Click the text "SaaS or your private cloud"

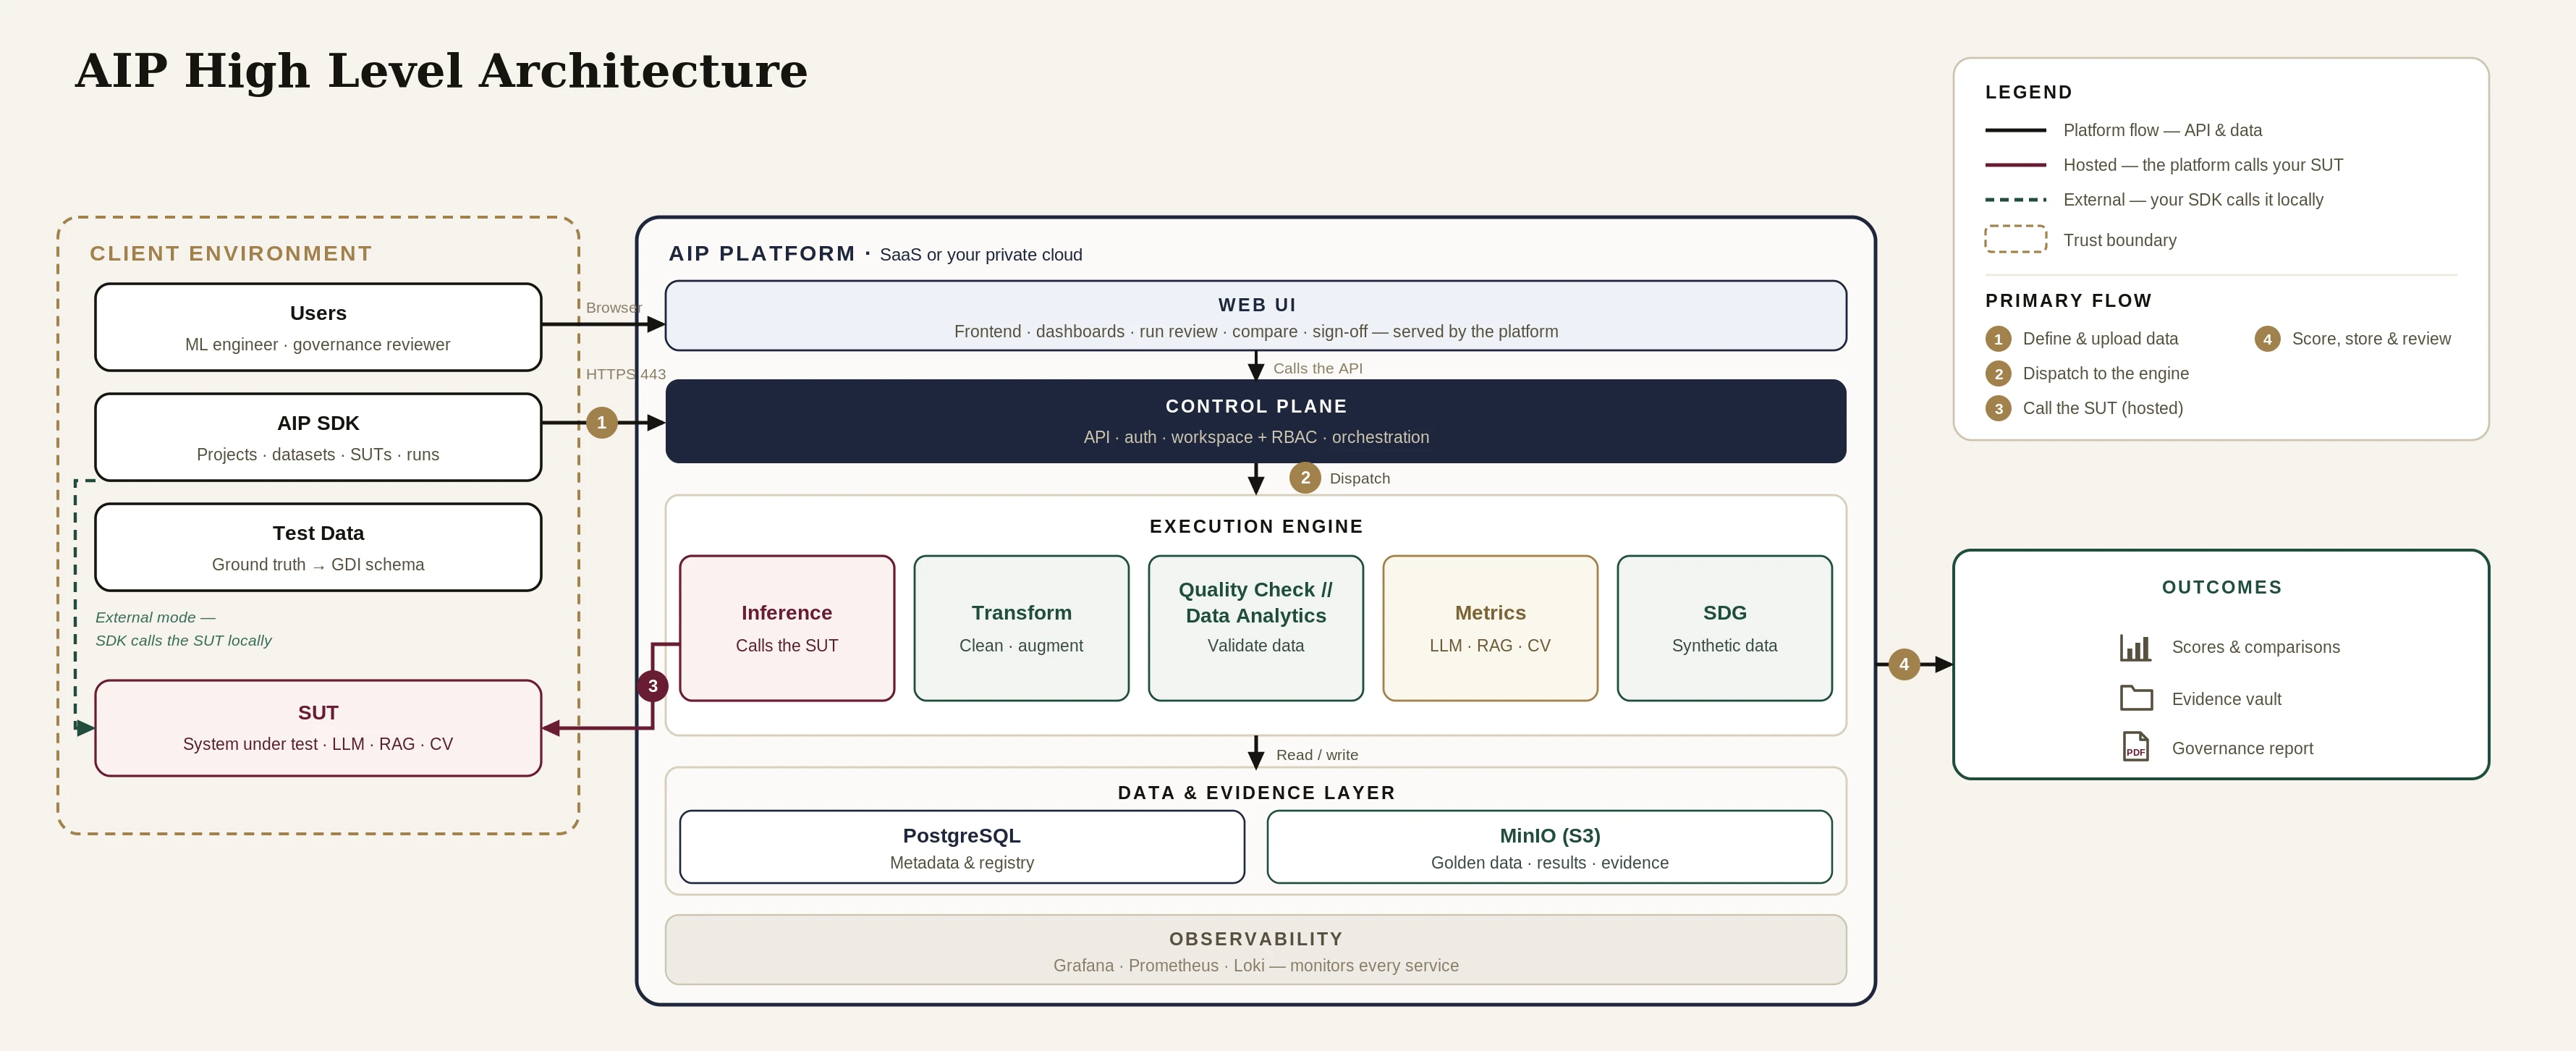click(x=981, y=255)
